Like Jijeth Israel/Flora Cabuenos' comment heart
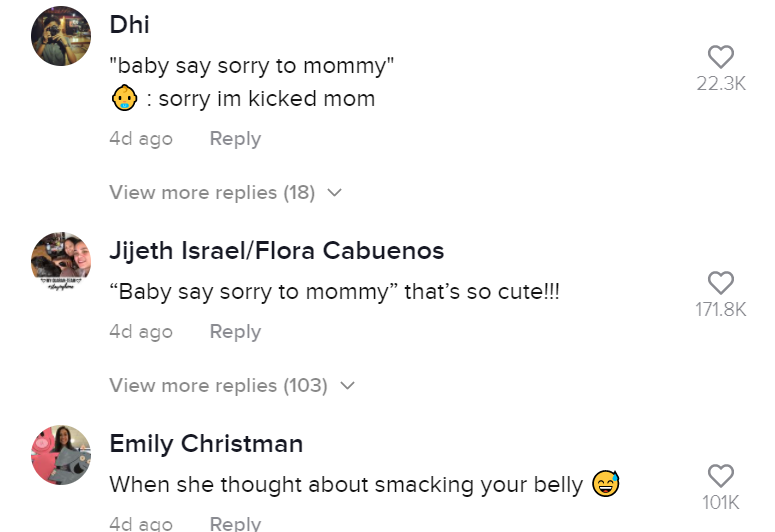 [720, 283]
